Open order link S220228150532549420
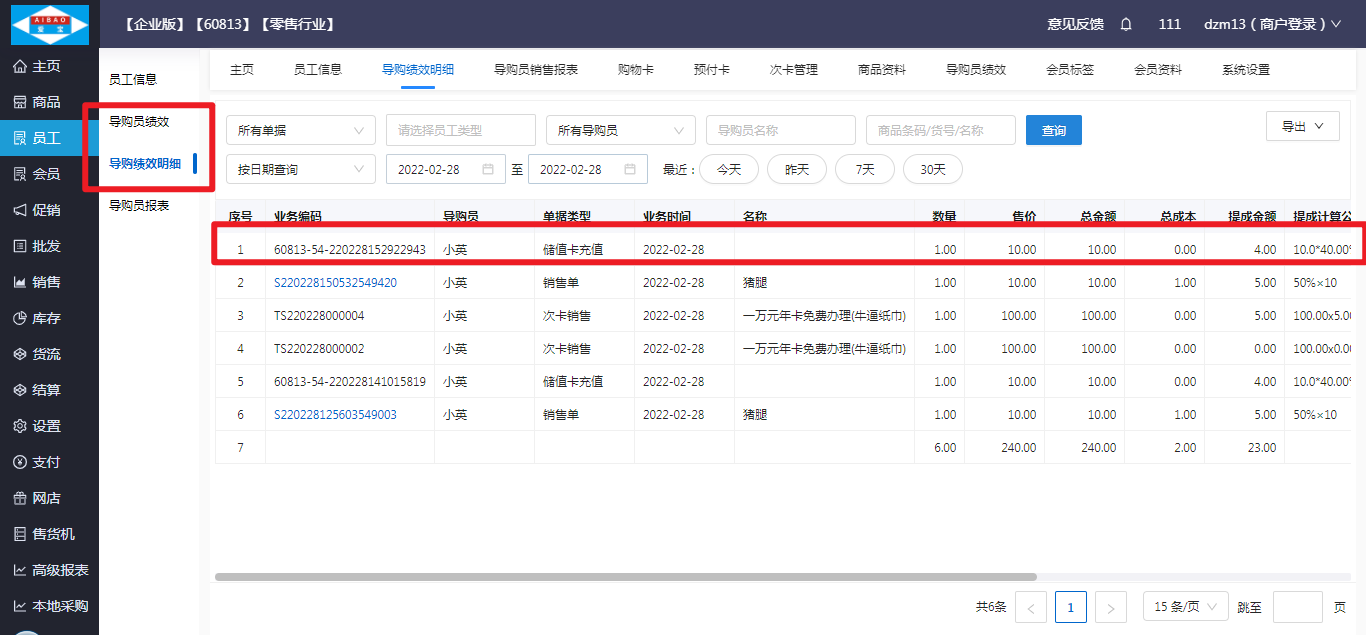The height and width of the screenshot is (635, 1366). (335, 283)
